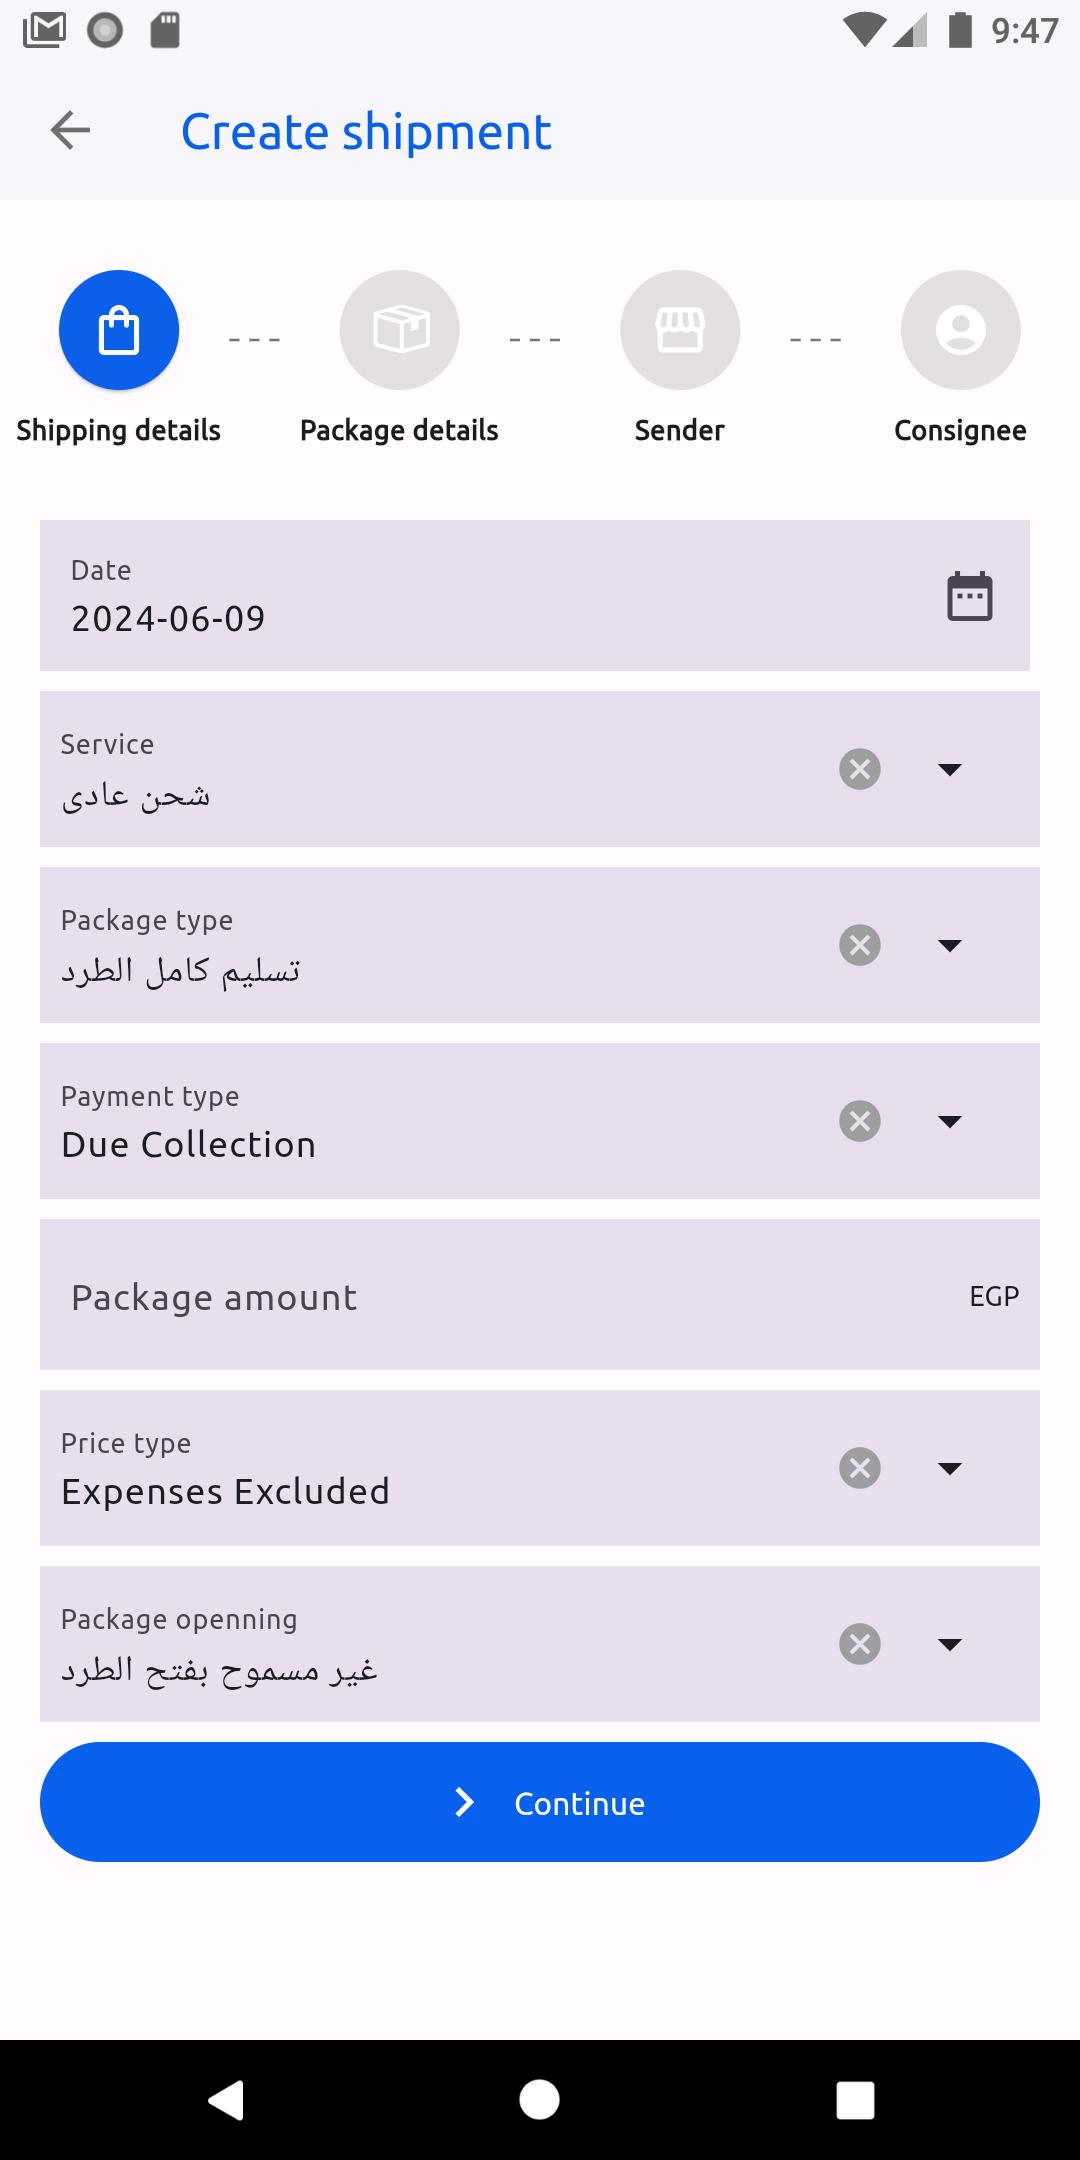
Task: Tap the back arrow in header
Action: click(70, 130)
